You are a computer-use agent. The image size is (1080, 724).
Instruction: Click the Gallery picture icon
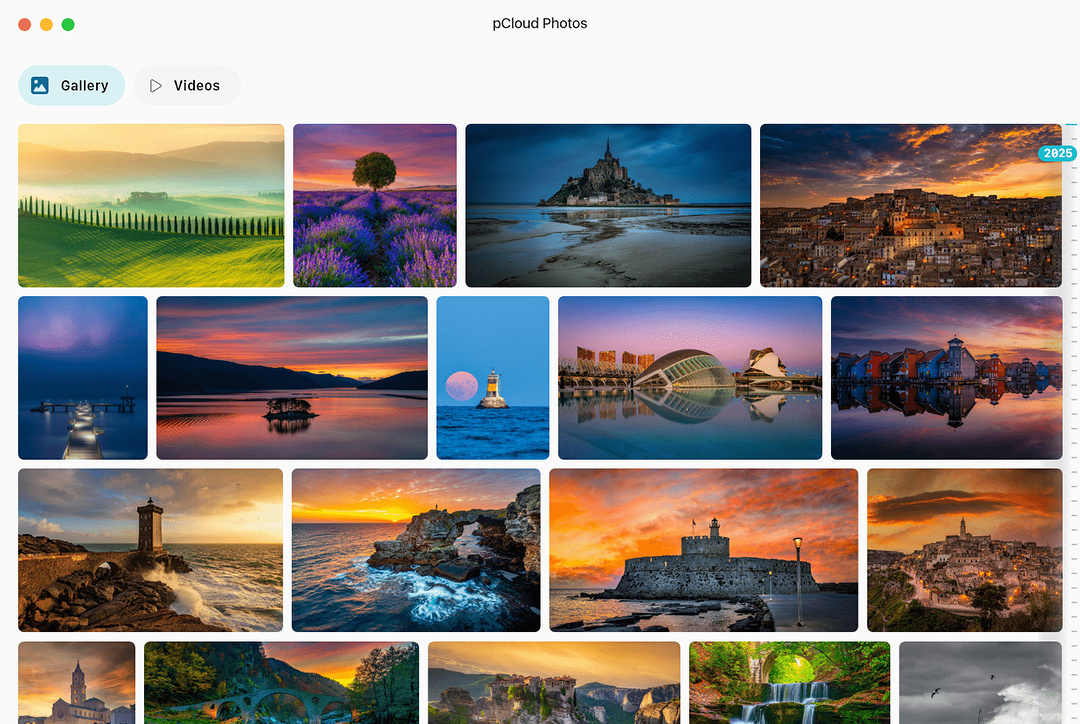click(40, 86)
